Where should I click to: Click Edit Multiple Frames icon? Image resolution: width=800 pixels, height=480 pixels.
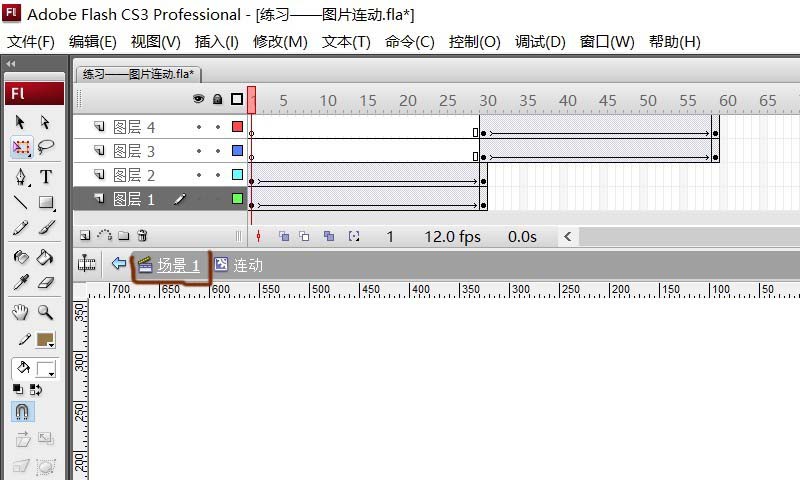click(329, 236)
